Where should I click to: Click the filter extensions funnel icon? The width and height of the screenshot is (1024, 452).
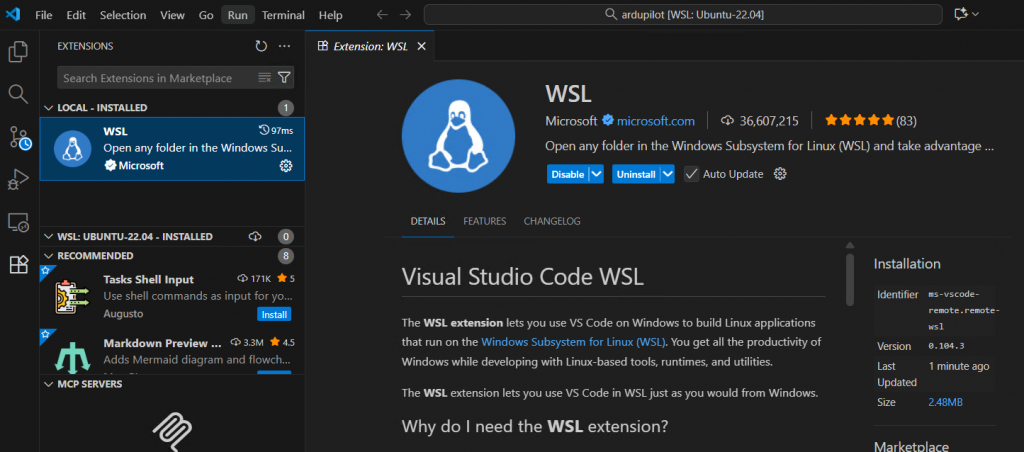284,77
